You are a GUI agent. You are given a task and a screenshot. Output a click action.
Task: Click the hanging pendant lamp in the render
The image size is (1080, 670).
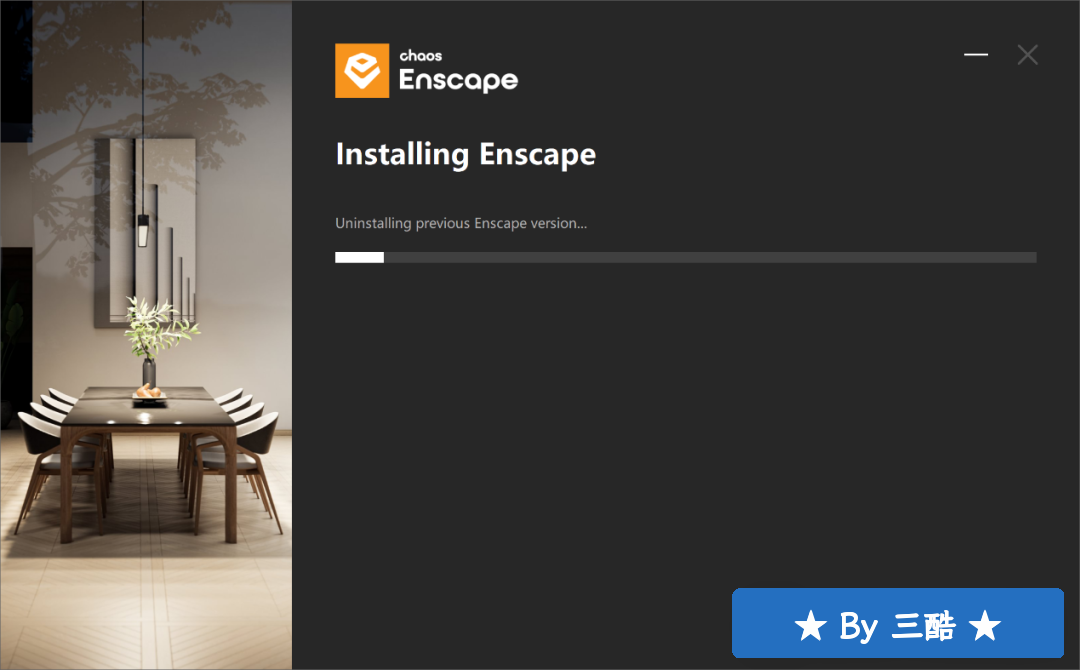[143, 231]
